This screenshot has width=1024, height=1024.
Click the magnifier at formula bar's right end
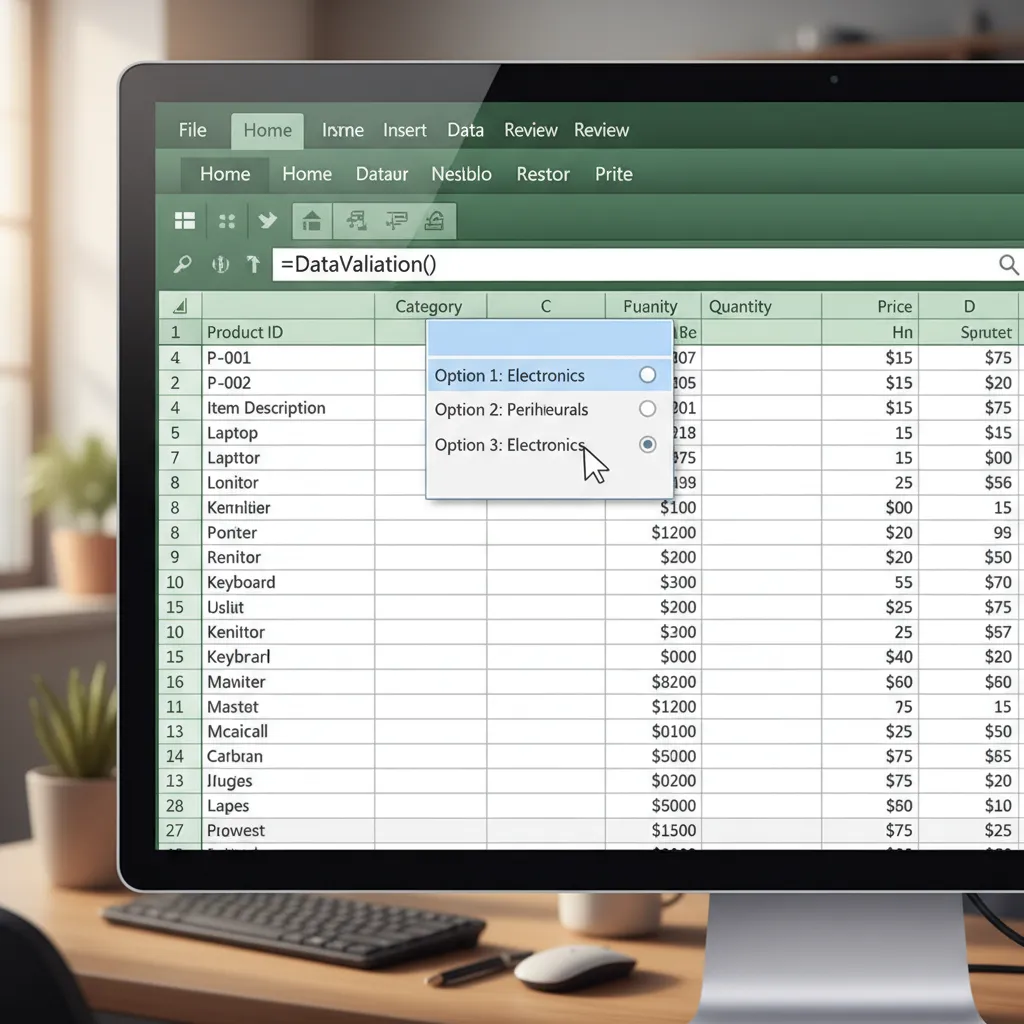point(1008,265)
